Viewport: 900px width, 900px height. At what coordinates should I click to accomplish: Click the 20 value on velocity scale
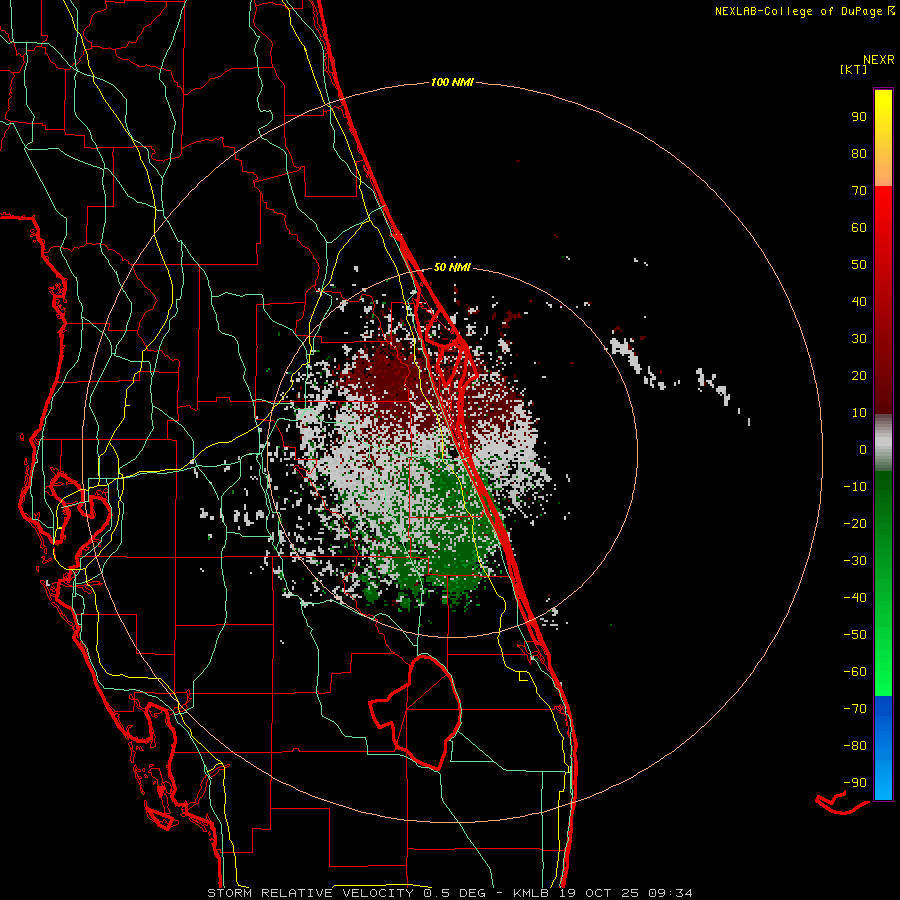859,375
